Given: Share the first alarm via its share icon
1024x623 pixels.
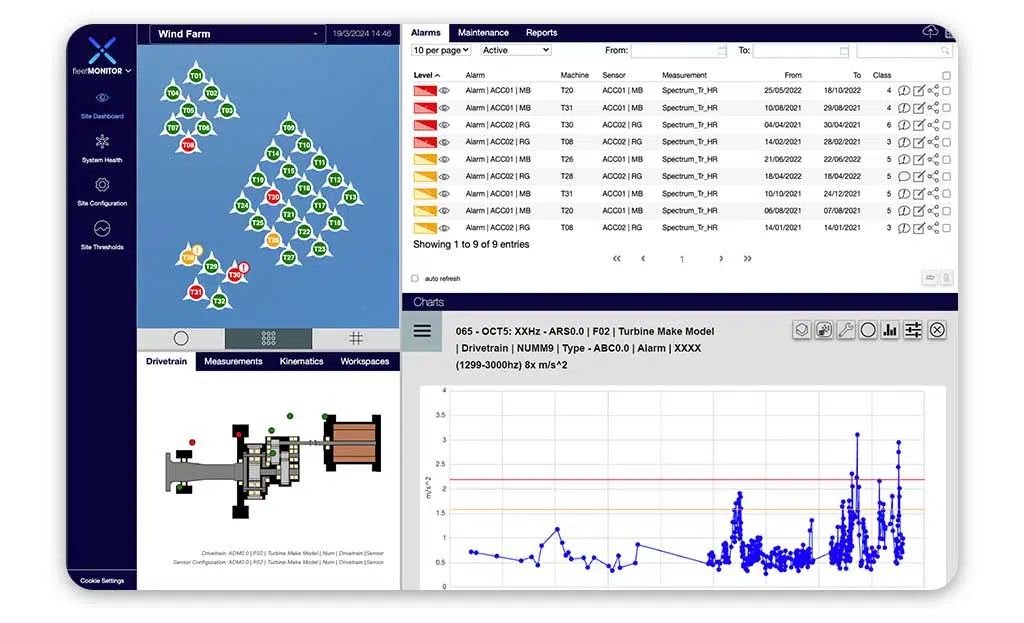Looking at the screenshot, I should tap(933, 90).
